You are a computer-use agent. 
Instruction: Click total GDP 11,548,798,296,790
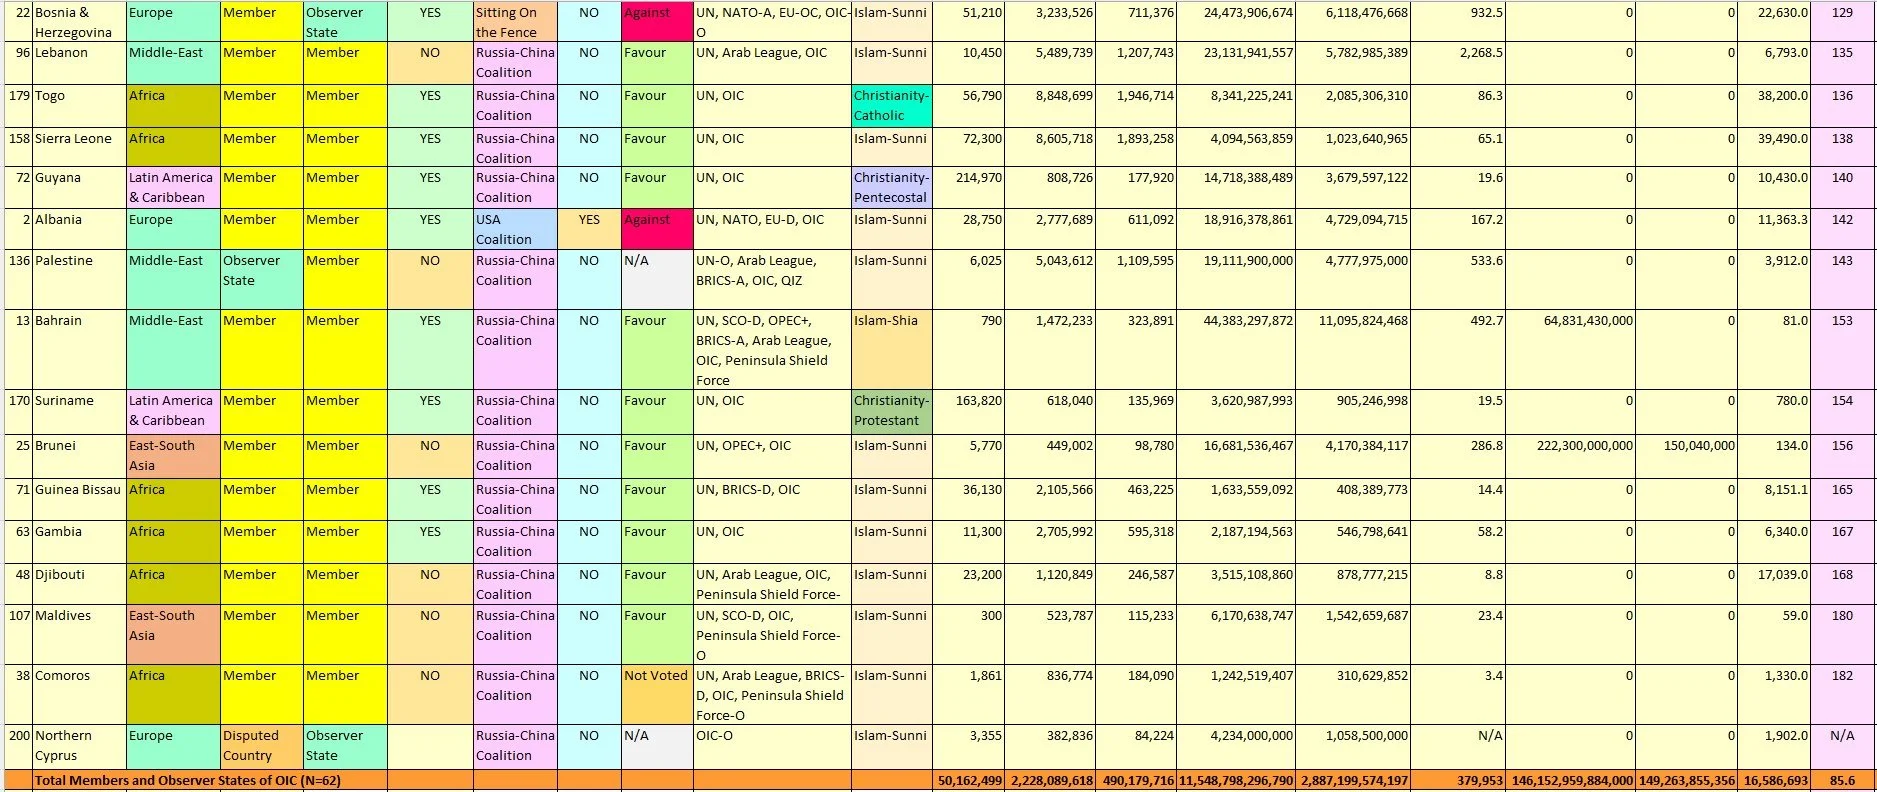[x=1236, y=780]
